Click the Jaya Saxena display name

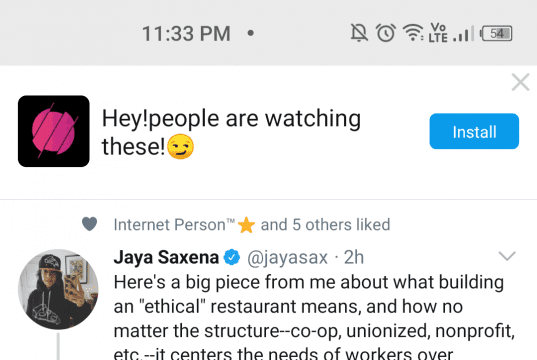point(166,258)
